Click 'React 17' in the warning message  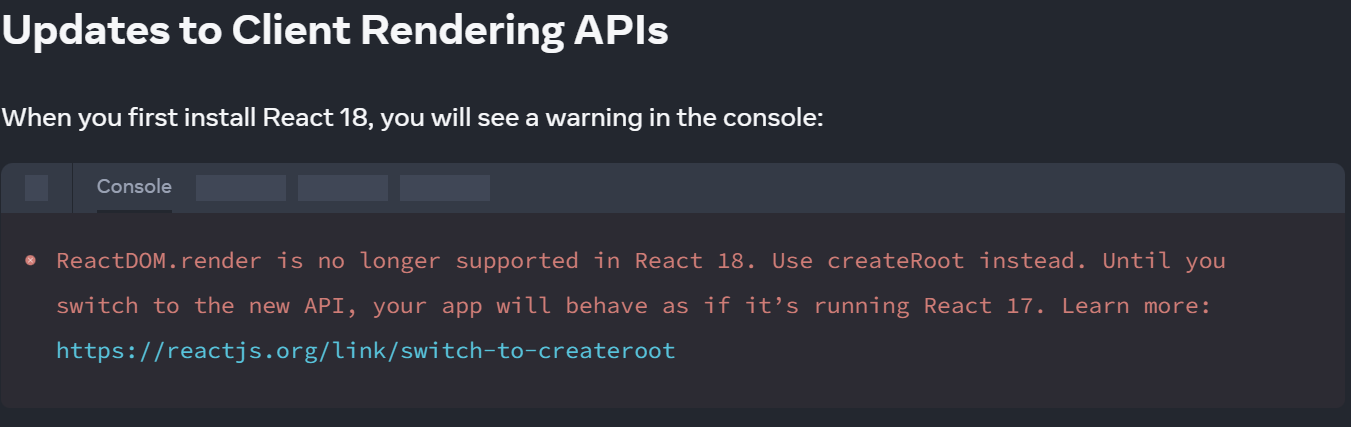click(978, 306)
